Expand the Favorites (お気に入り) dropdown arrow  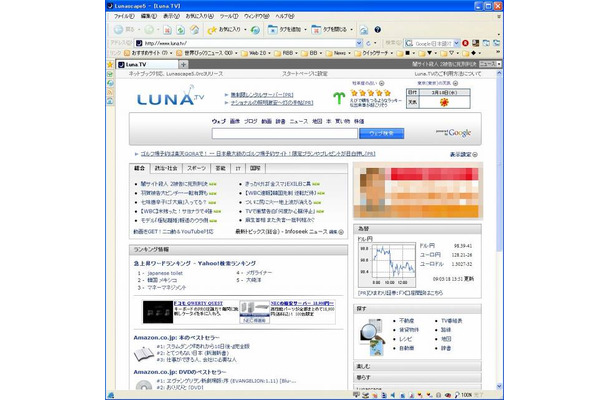click(x=245, y=30)
